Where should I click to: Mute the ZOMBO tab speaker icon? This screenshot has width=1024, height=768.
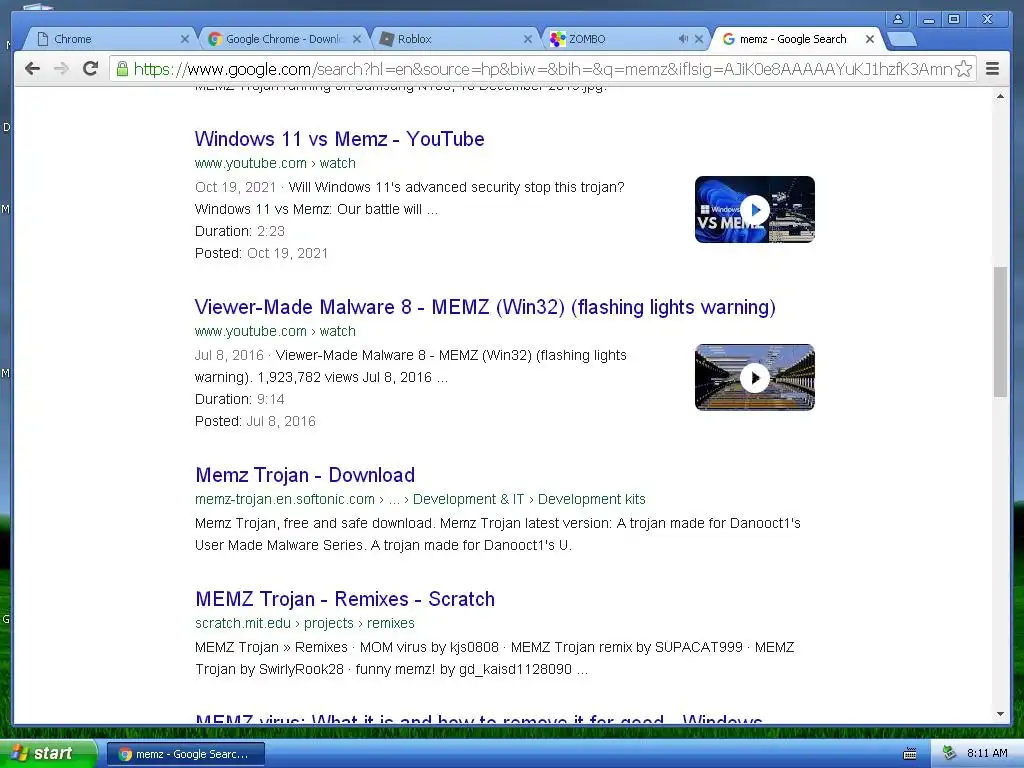683,39
